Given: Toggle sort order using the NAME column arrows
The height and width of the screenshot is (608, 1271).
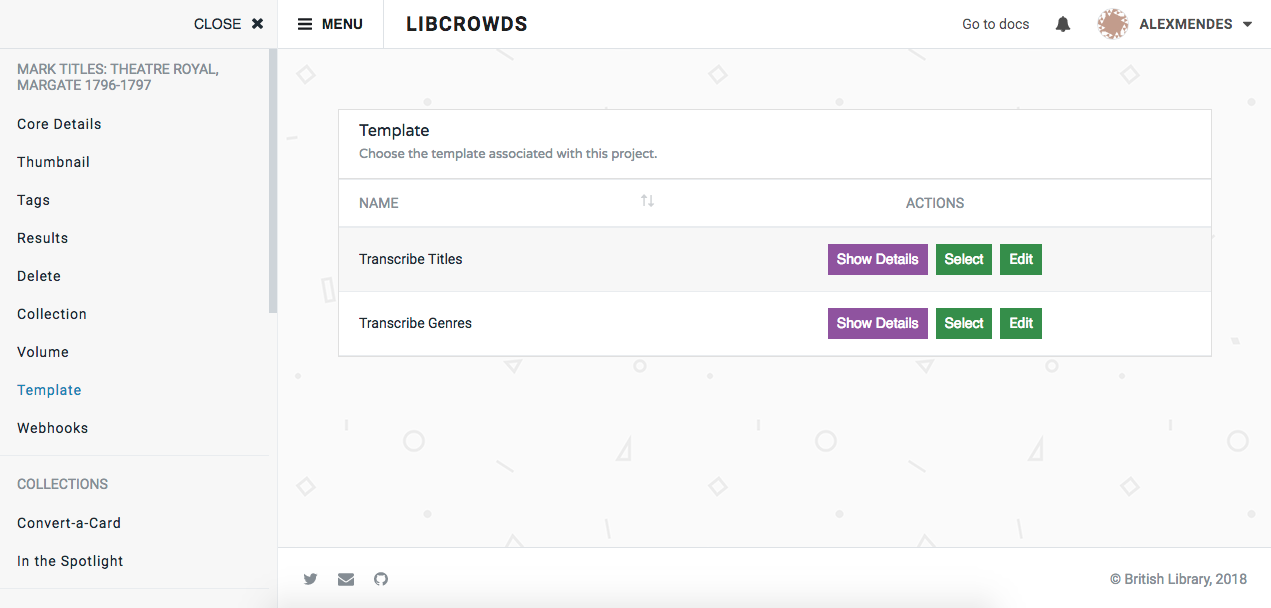Looking at the screenshot, I should (647, 200).
